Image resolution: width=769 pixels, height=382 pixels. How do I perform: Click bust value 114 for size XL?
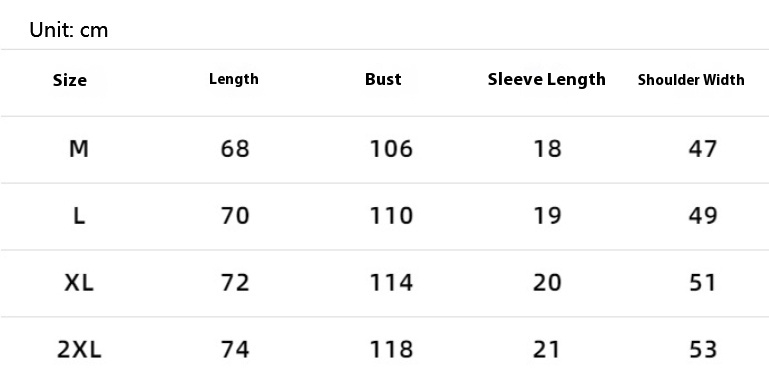[391, 282]
